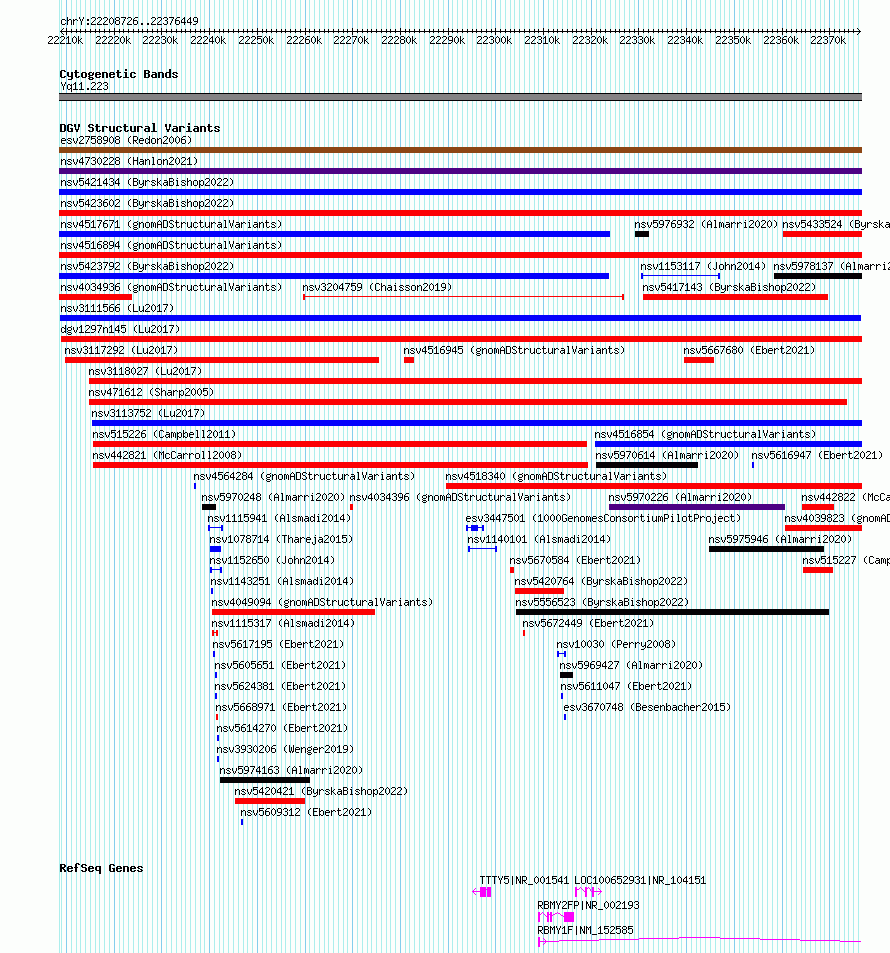Viewport: 890px width, 953px height.
Task: Click nsv3118027 (Lu2017) label
Action: (145, 371)
